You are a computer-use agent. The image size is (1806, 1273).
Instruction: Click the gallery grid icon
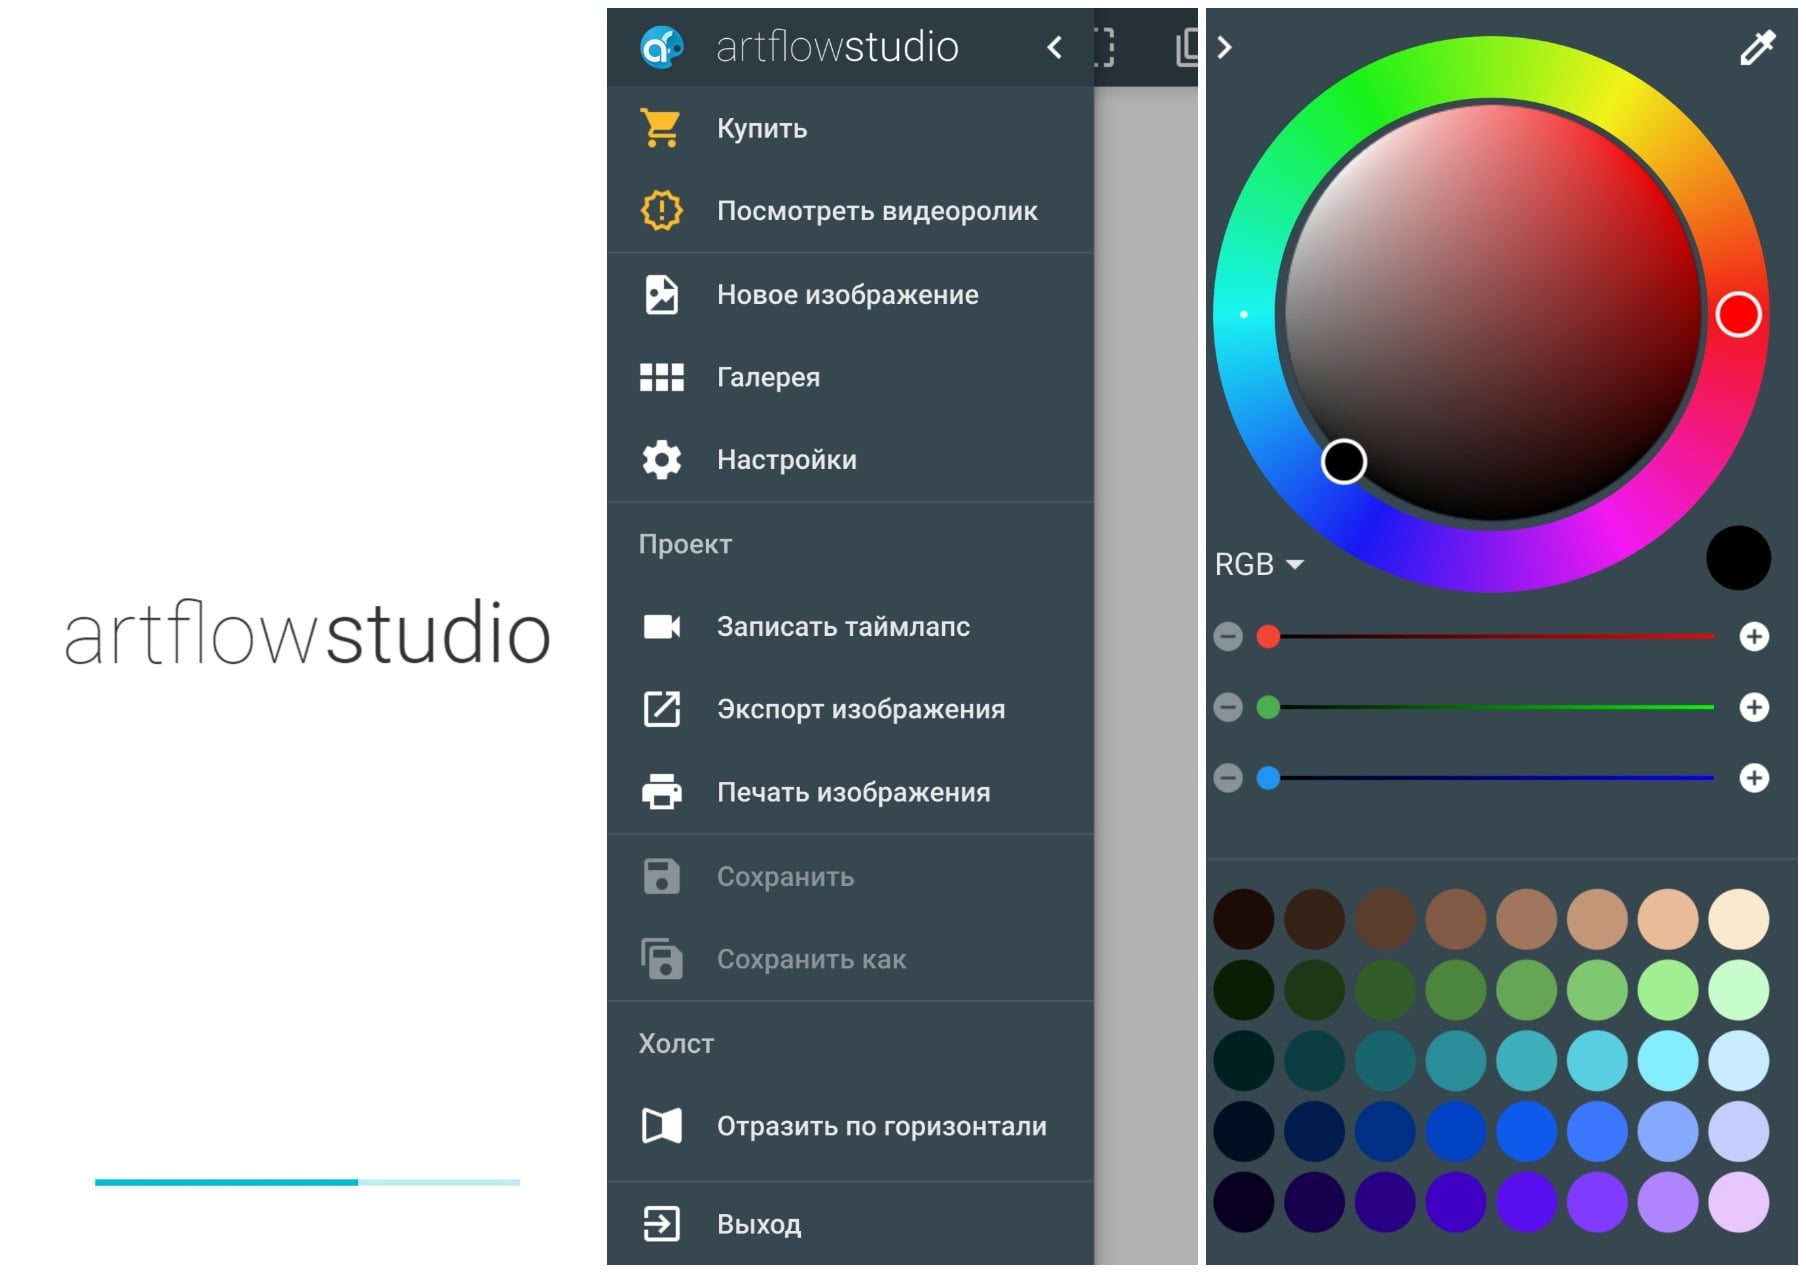pyautogui.click(x=661, y=377)
